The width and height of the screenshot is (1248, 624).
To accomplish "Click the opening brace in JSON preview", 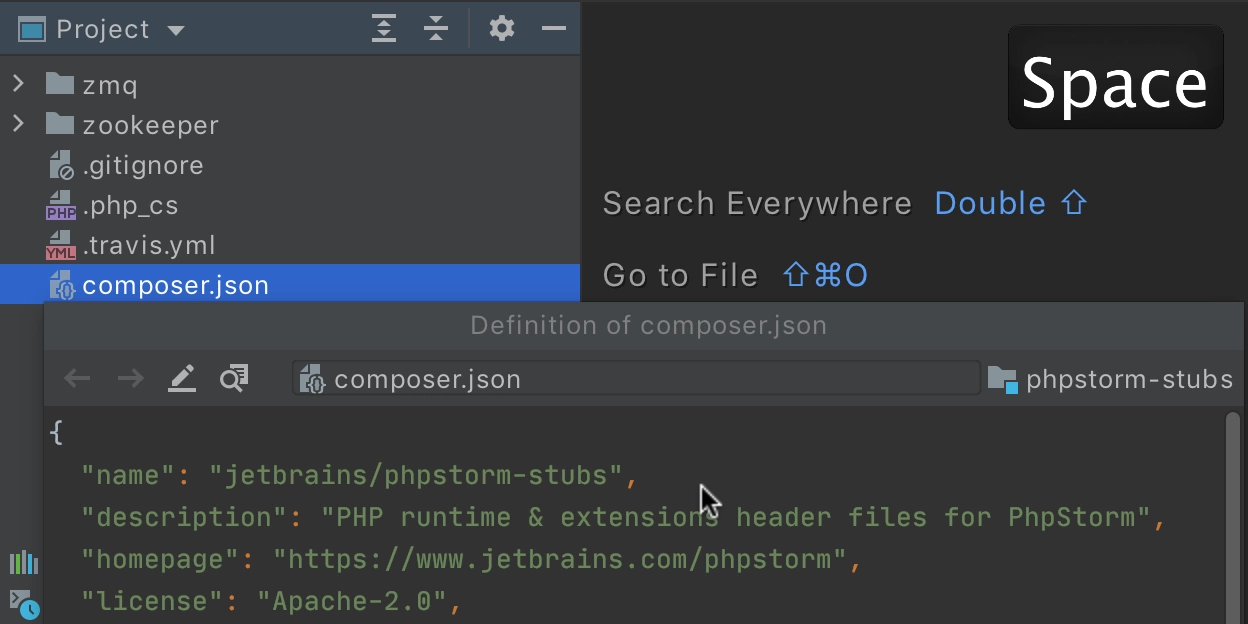I will coord(56,433).
